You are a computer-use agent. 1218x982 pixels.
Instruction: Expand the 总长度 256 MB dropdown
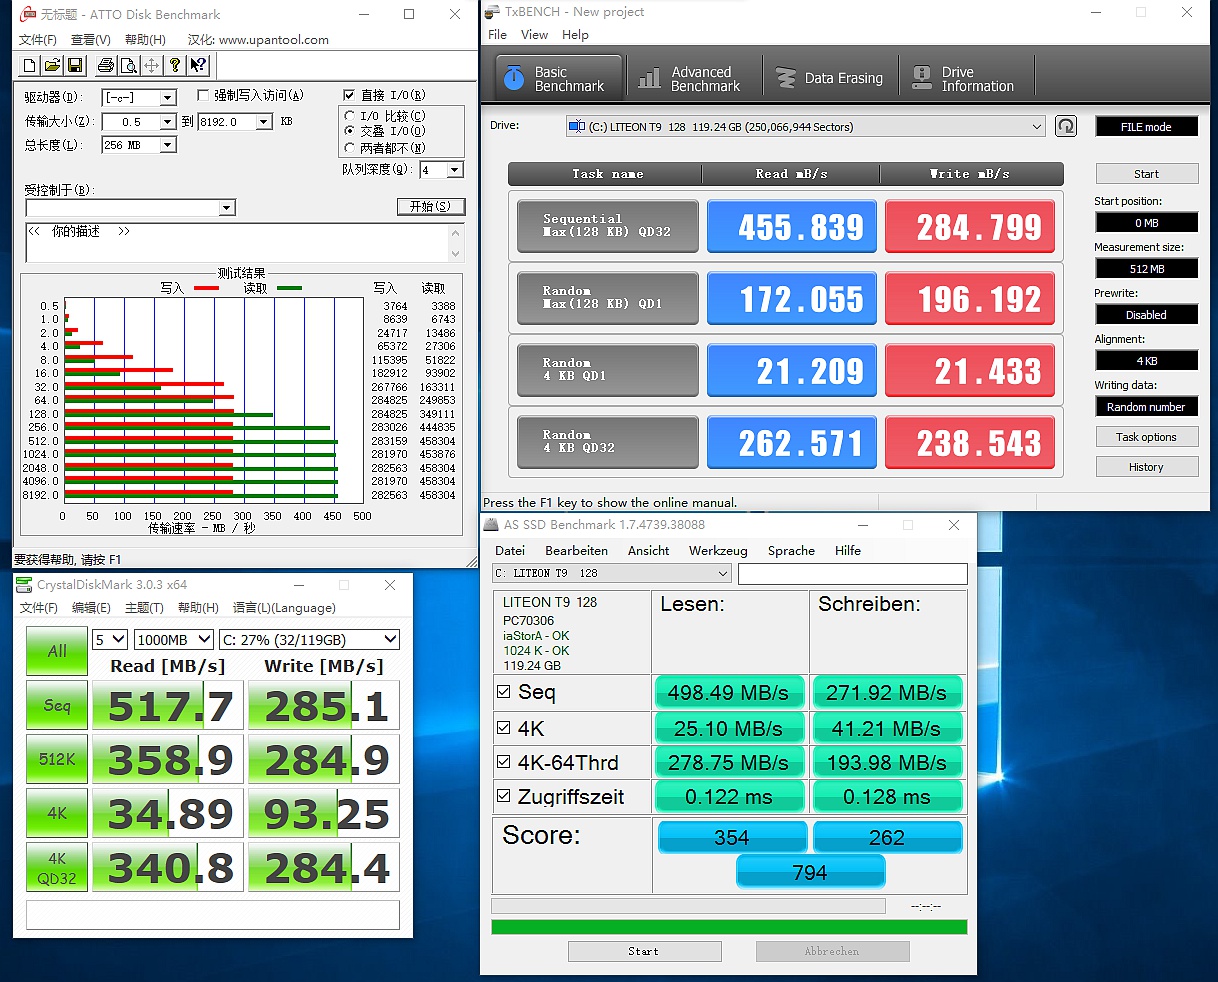click(x=168, y=146)
